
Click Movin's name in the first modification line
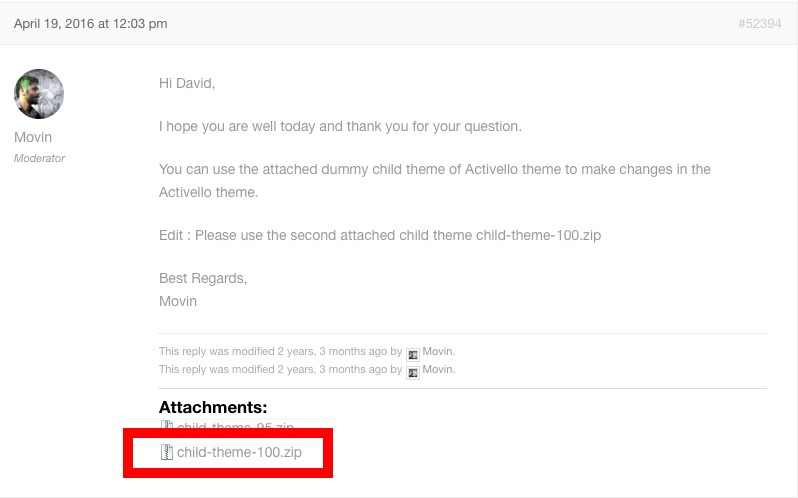click(x=438, y=352)
